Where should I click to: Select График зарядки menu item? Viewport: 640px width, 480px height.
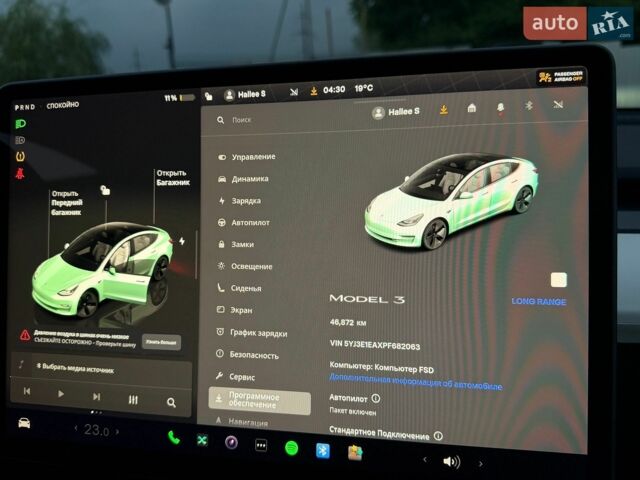click(251, 333)
